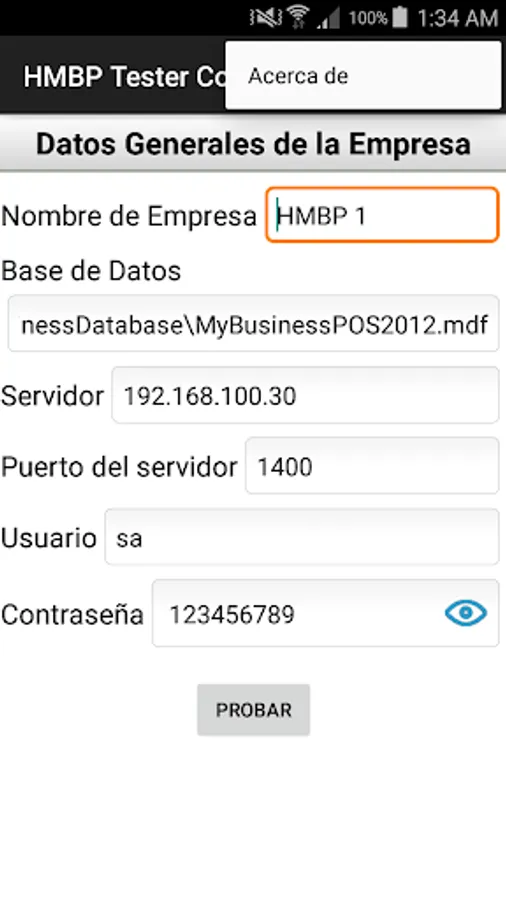Tap the vibrate mute status icon
Viewport: 506px width, 900px height.
click(x=266, y=17)
